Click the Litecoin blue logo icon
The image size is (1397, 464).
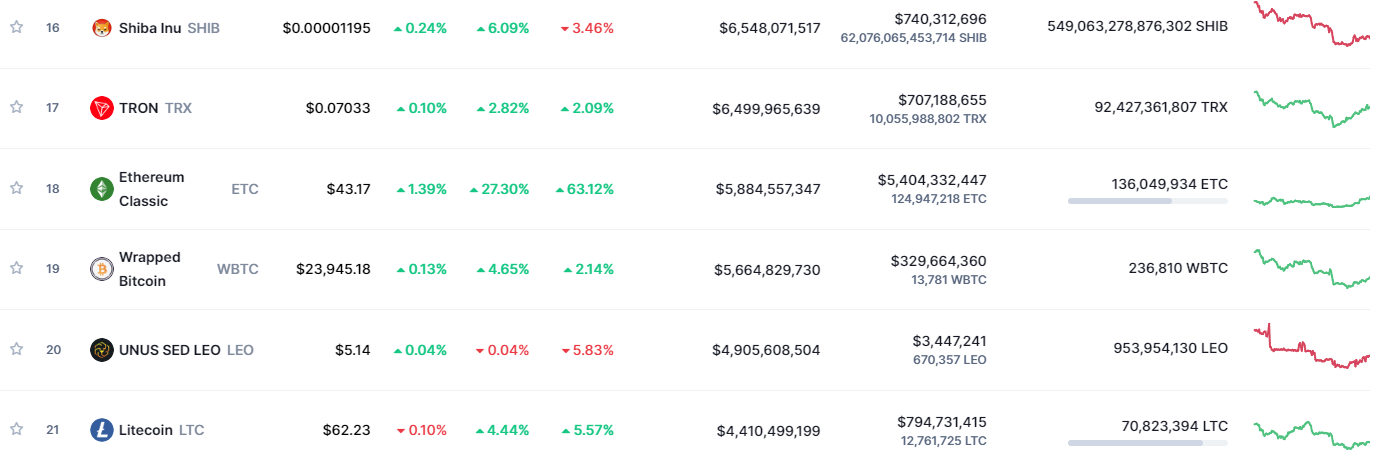tap(102, 430)
